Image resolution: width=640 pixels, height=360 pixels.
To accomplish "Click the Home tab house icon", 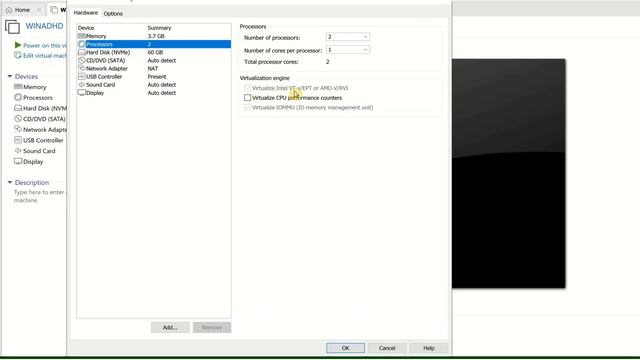I will coord(9,9).
